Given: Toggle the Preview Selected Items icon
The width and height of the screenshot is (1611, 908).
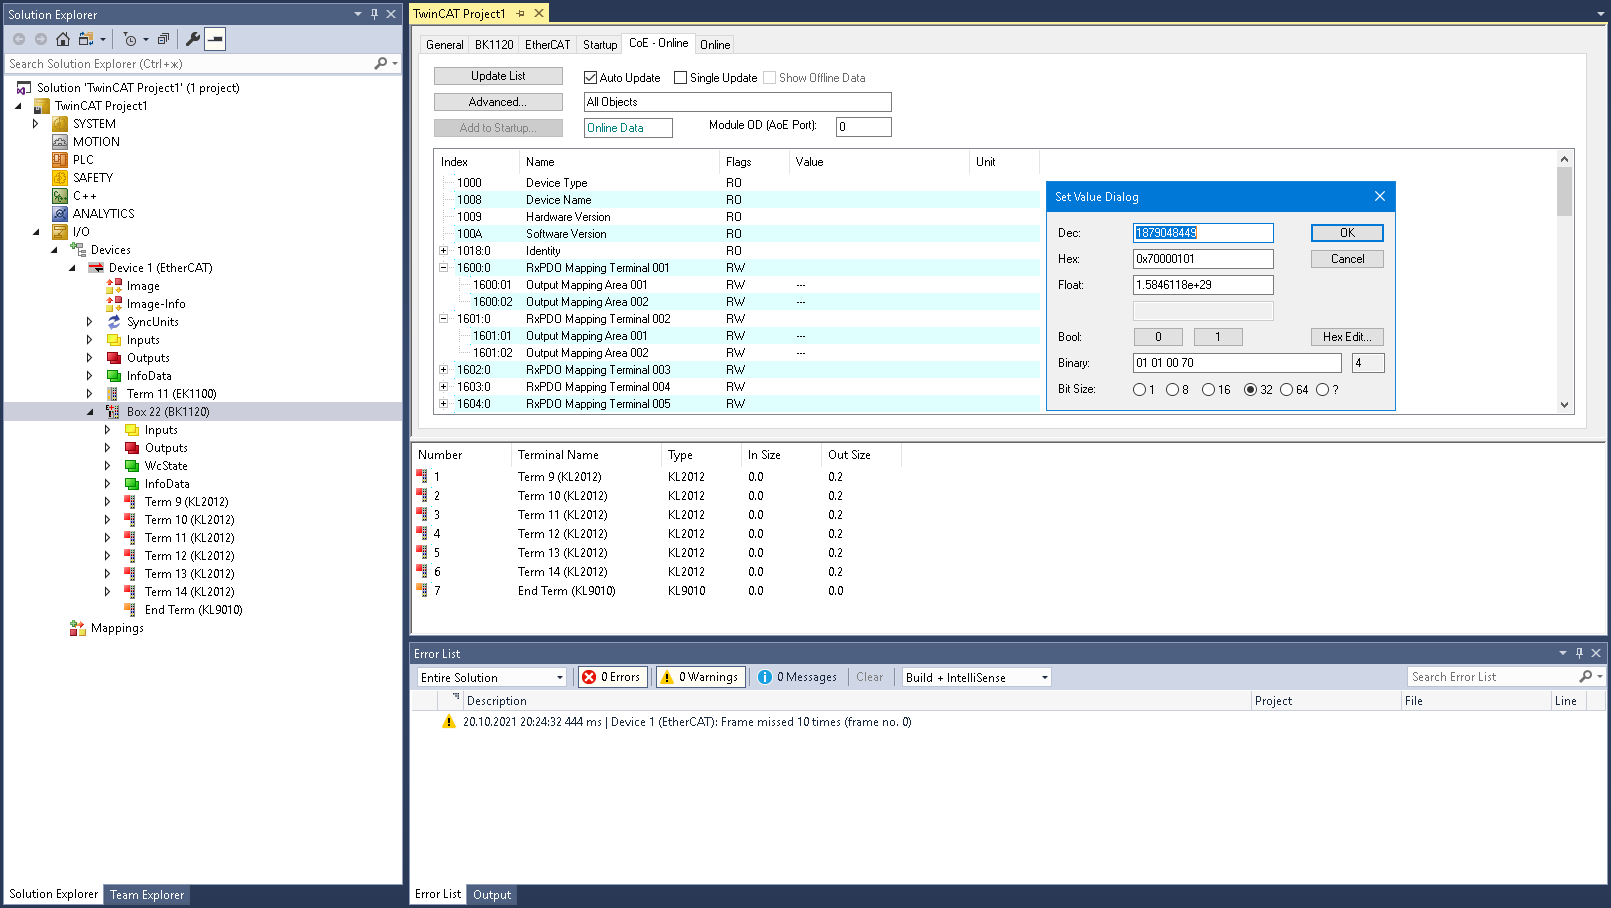Looking at the screenshot, I should [215, 39].
